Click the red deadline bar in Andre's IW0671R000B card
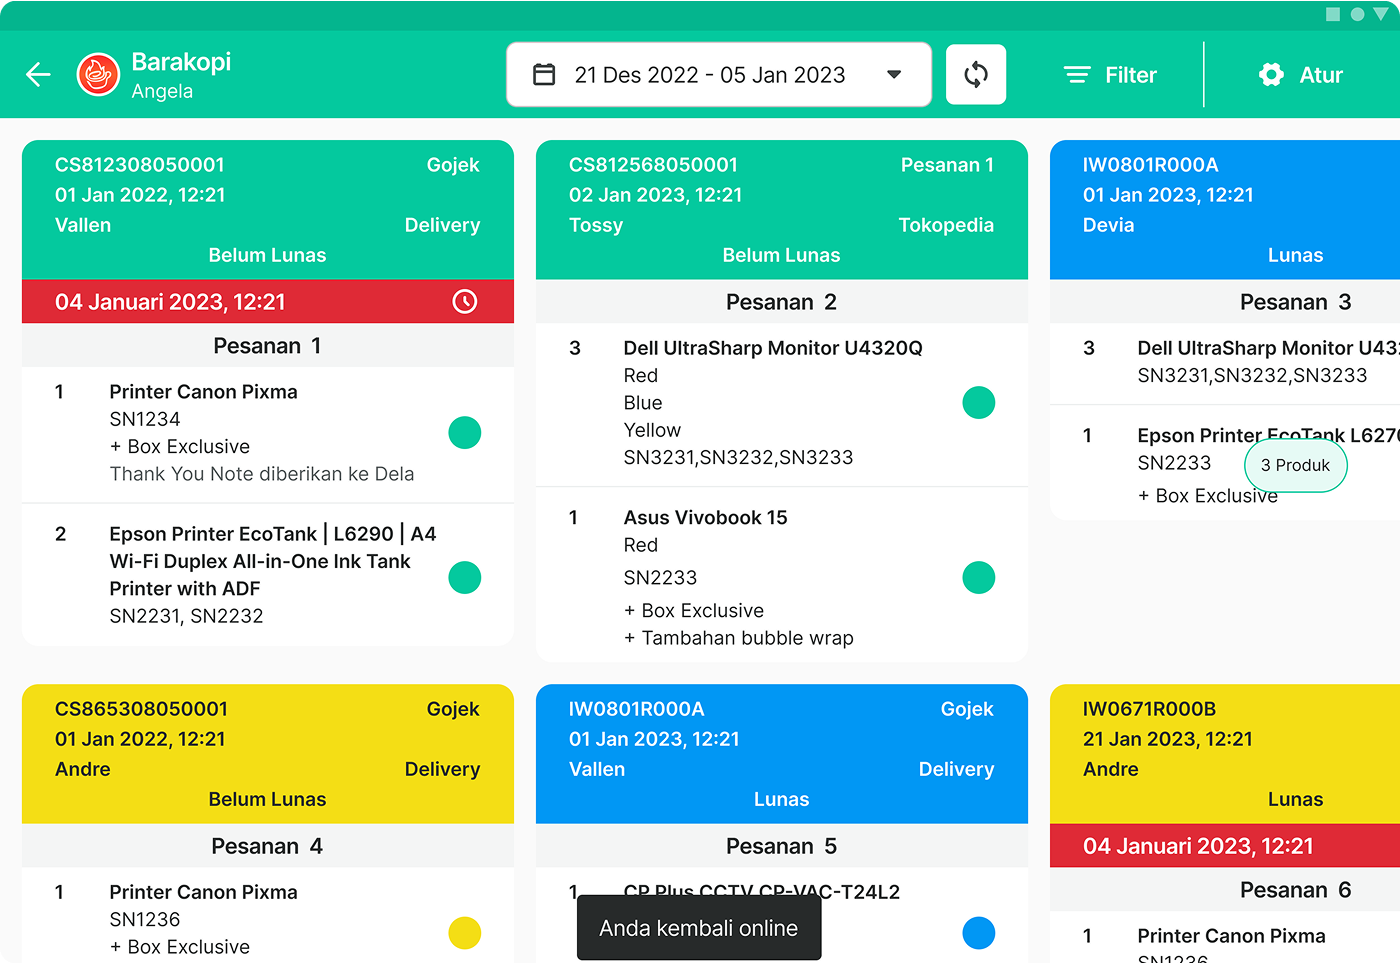The width and height of the screenshot is (1400, 963). coord(1225,845)
